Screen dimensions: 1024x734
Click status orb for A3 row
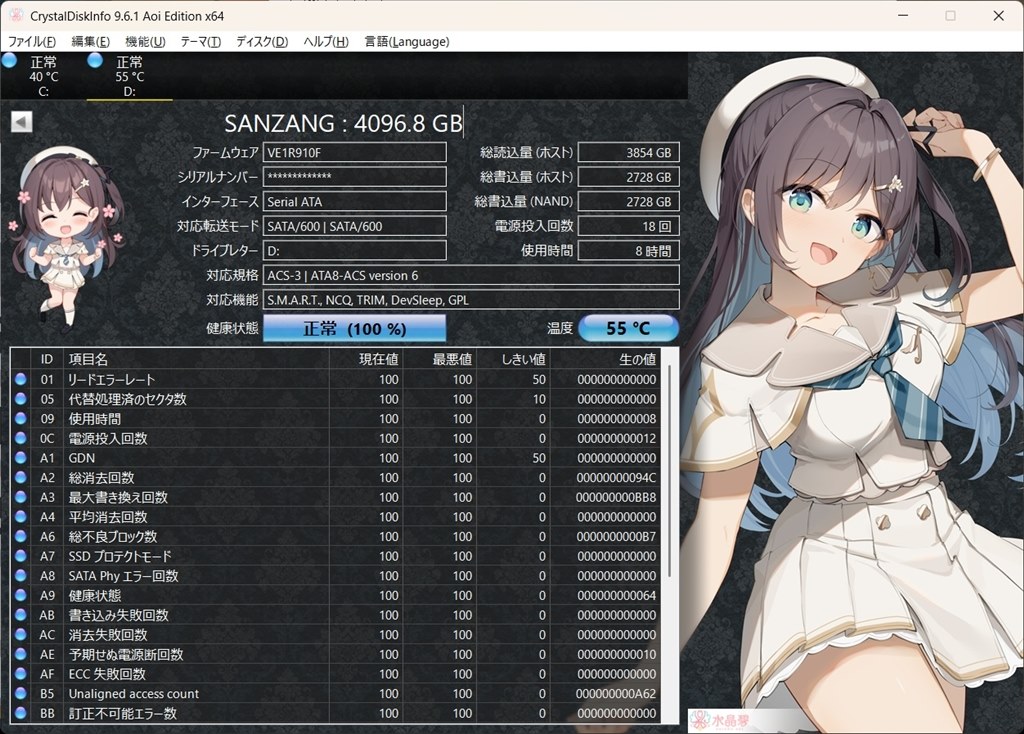20,496
